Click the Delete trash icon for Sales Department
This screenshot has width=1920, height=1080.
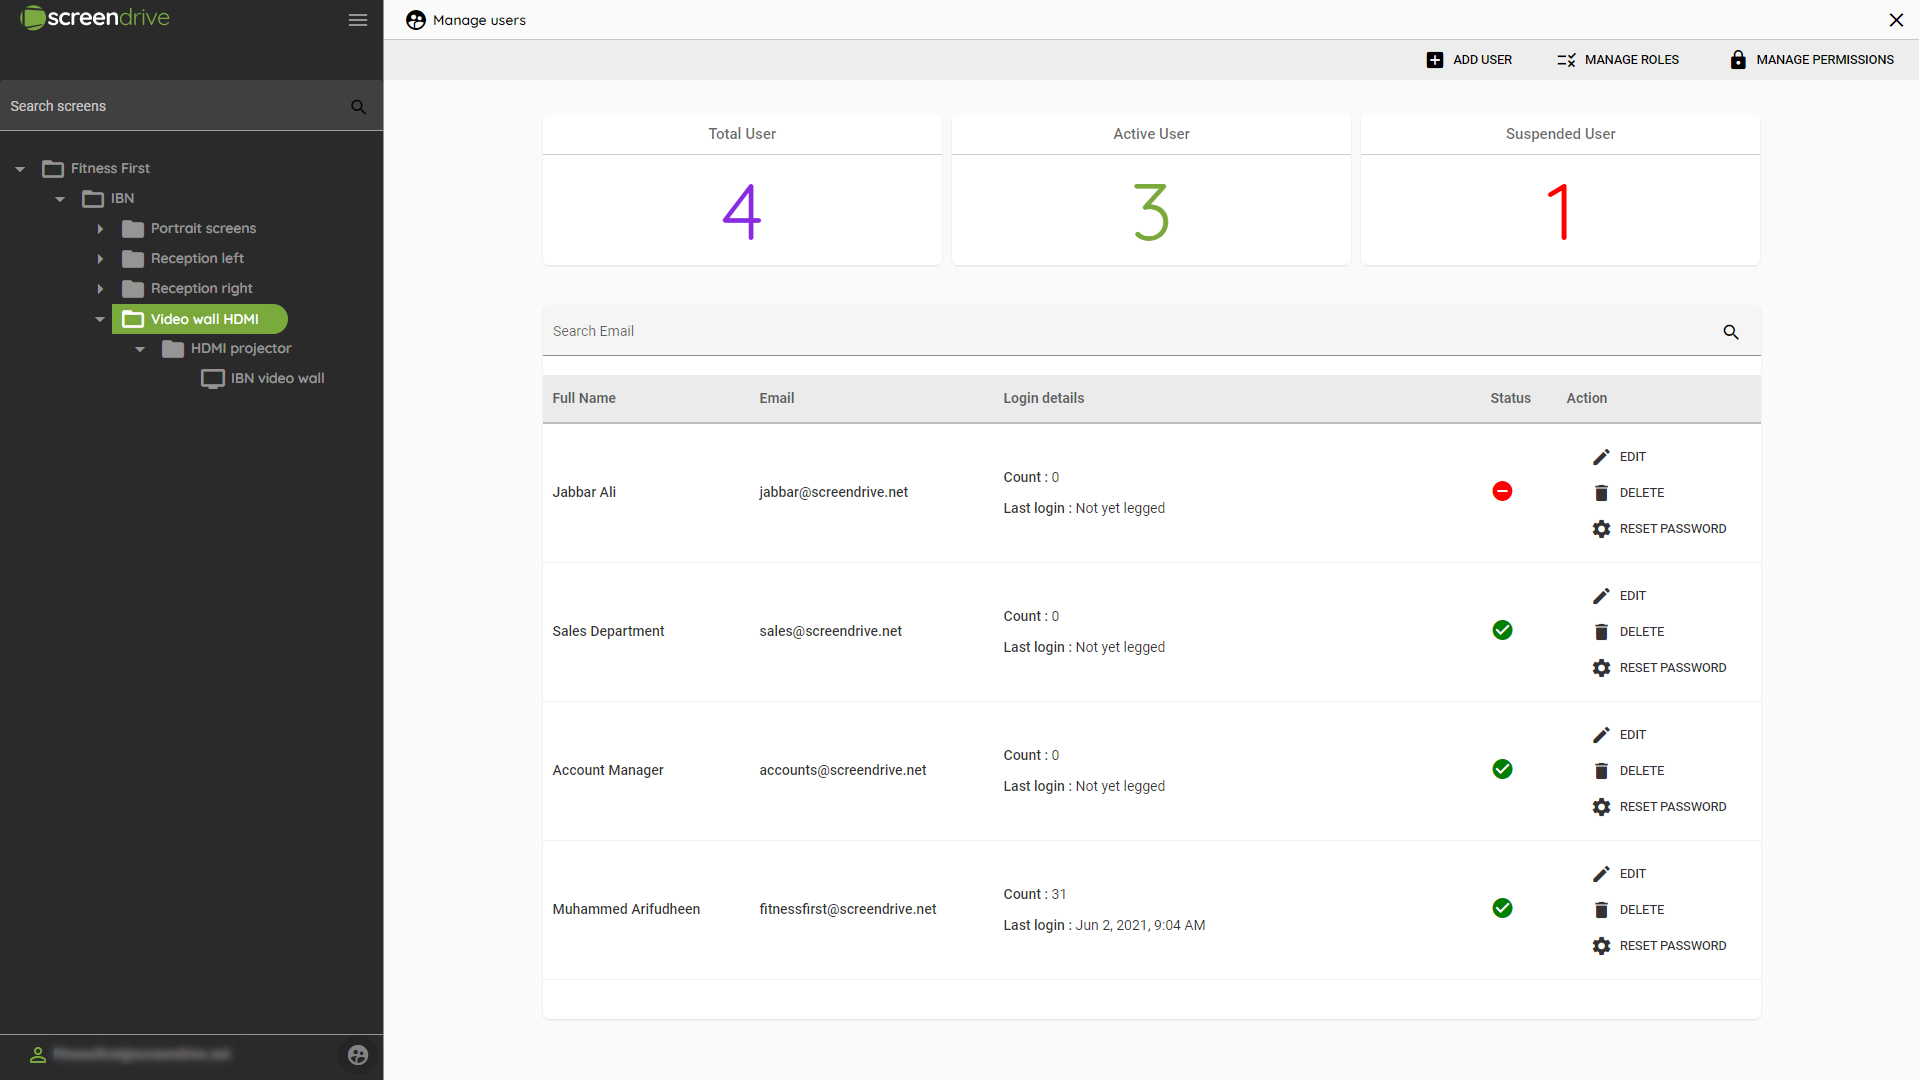(x=1602, y=631)
